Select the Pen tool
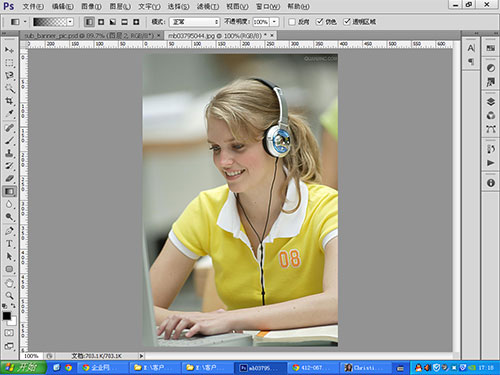The image size is (500, 375). point(9,231)
